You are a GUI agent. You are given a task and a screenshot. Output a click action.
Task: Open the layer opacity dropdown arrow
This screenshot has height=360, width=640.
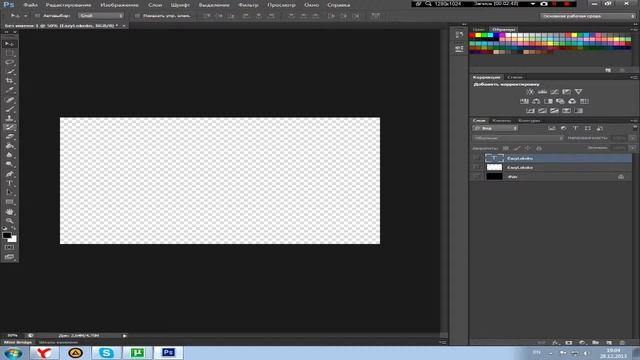click(x=632, y=138)
